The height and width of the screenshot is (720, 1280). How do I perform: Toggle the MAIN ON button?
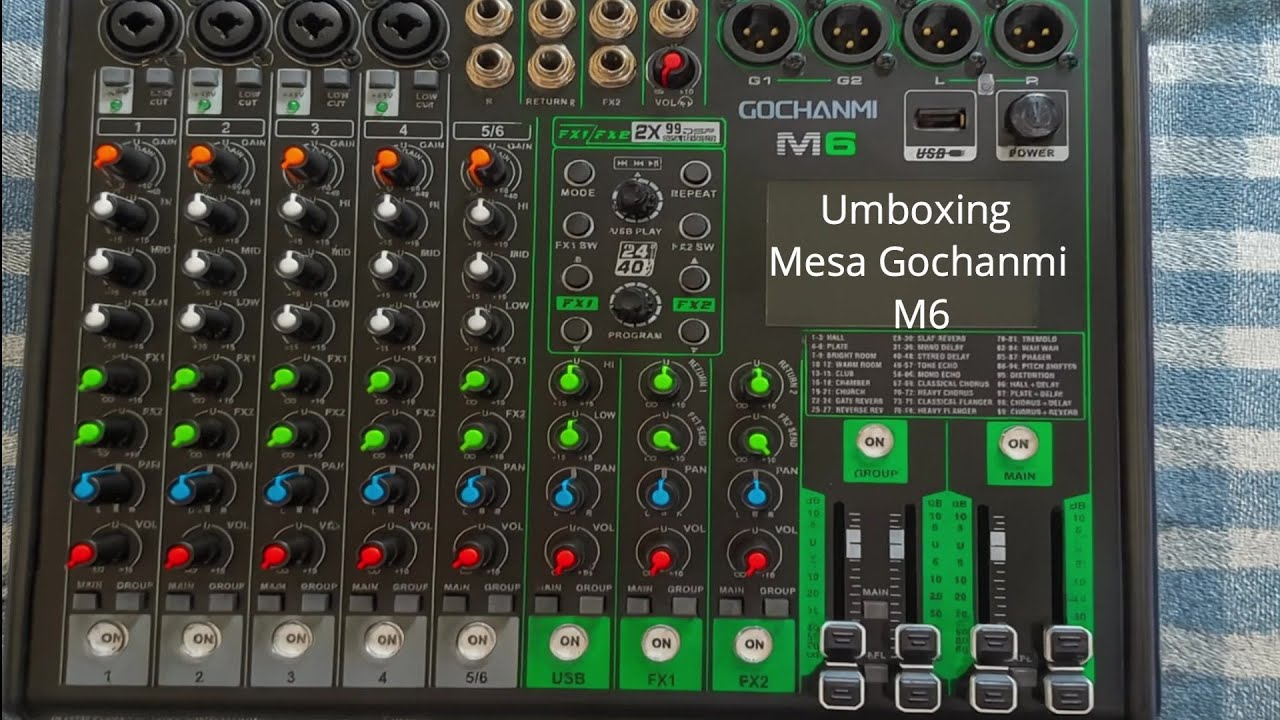[1018, 442]
